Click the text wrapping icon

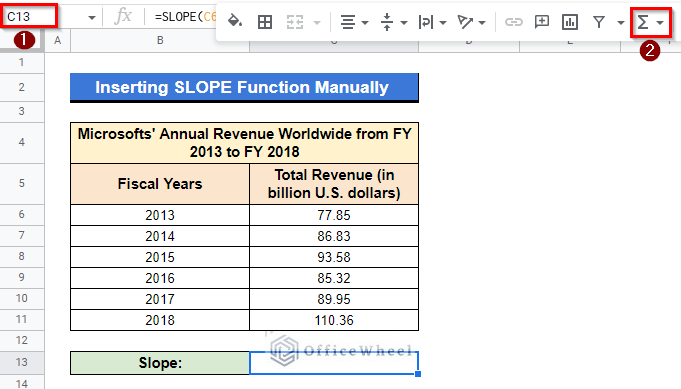pyautogui.click(x=426, y=22)
